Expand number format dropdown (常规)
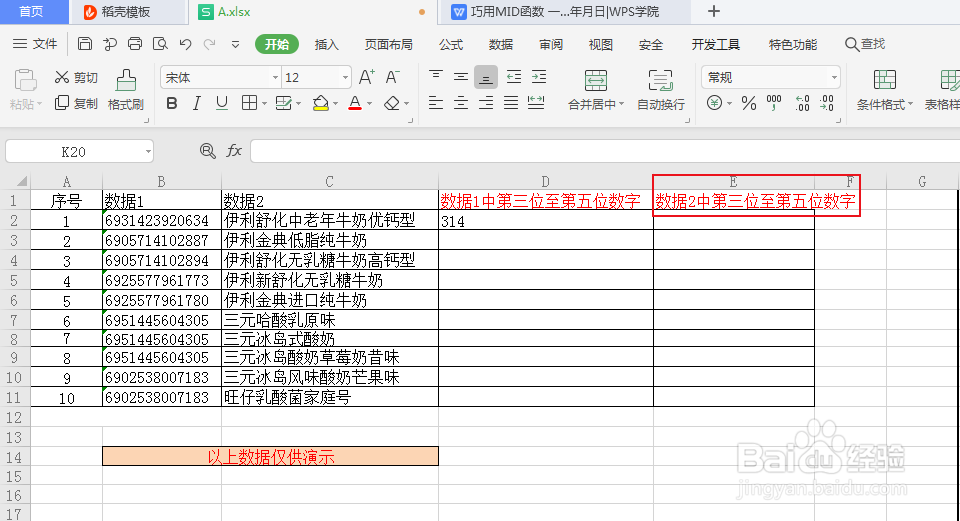The height and width of the screenshot is (521, 960). (x=834, y=78)
